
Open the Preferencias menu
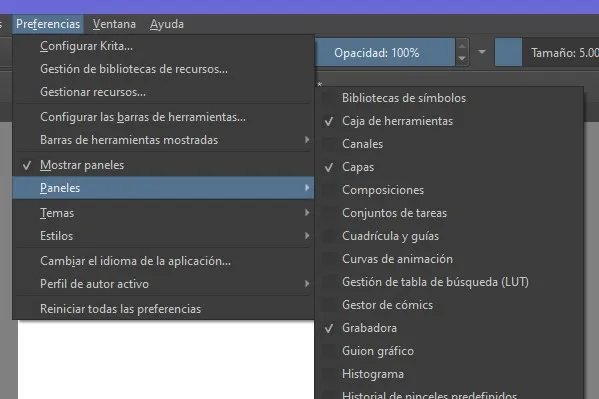click(x=48, y=24)
